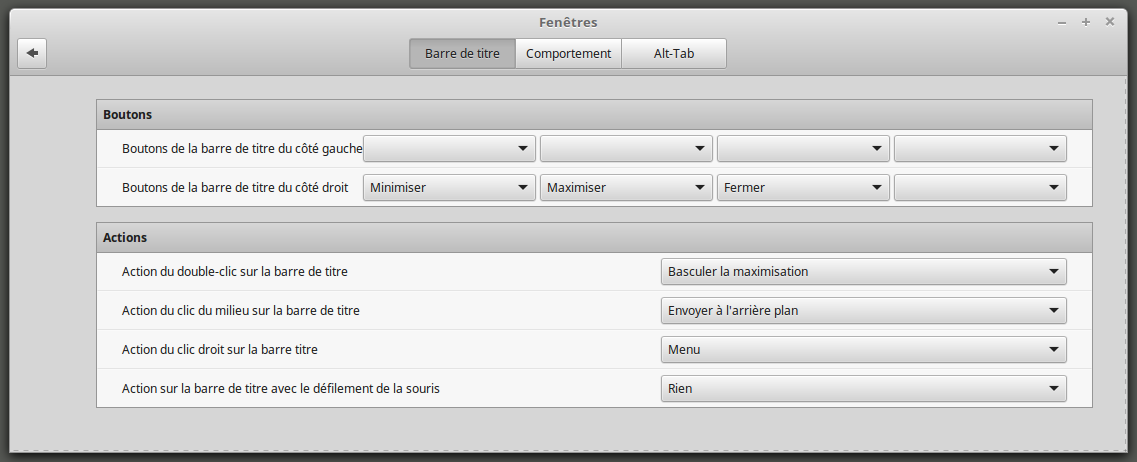
Task: Switch to the Comportement tab
Action: [x=568, y=54]
